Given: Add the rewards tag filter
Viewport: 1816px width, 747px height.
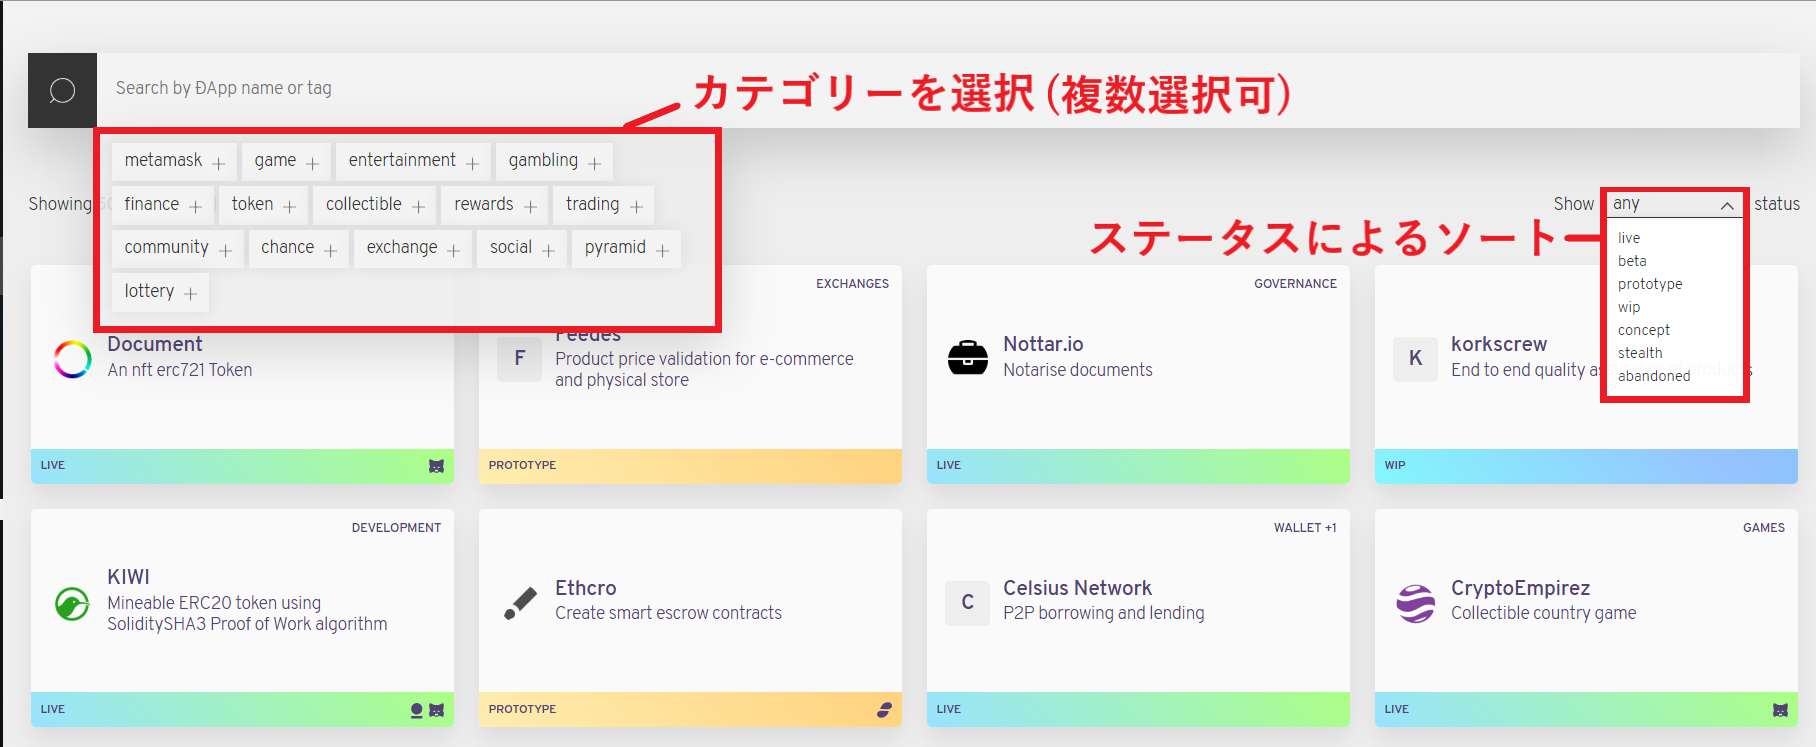Looking at the screenshot, I should tap(495, 205).
